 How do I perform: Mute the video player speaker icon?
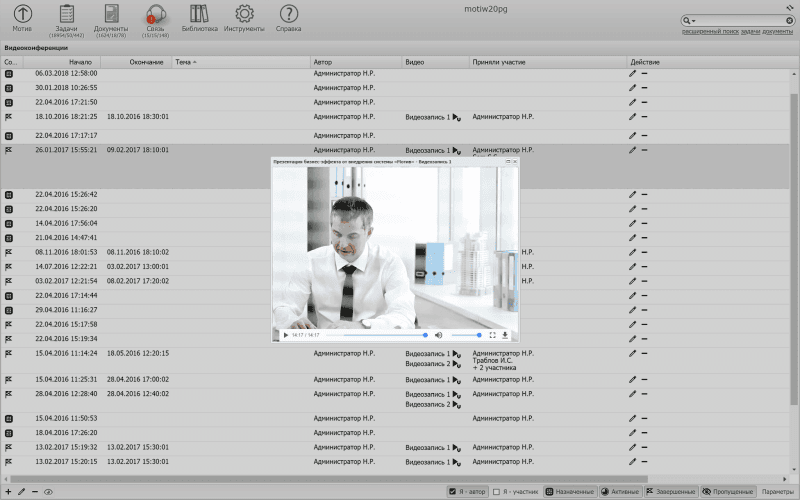click(438, 335)
